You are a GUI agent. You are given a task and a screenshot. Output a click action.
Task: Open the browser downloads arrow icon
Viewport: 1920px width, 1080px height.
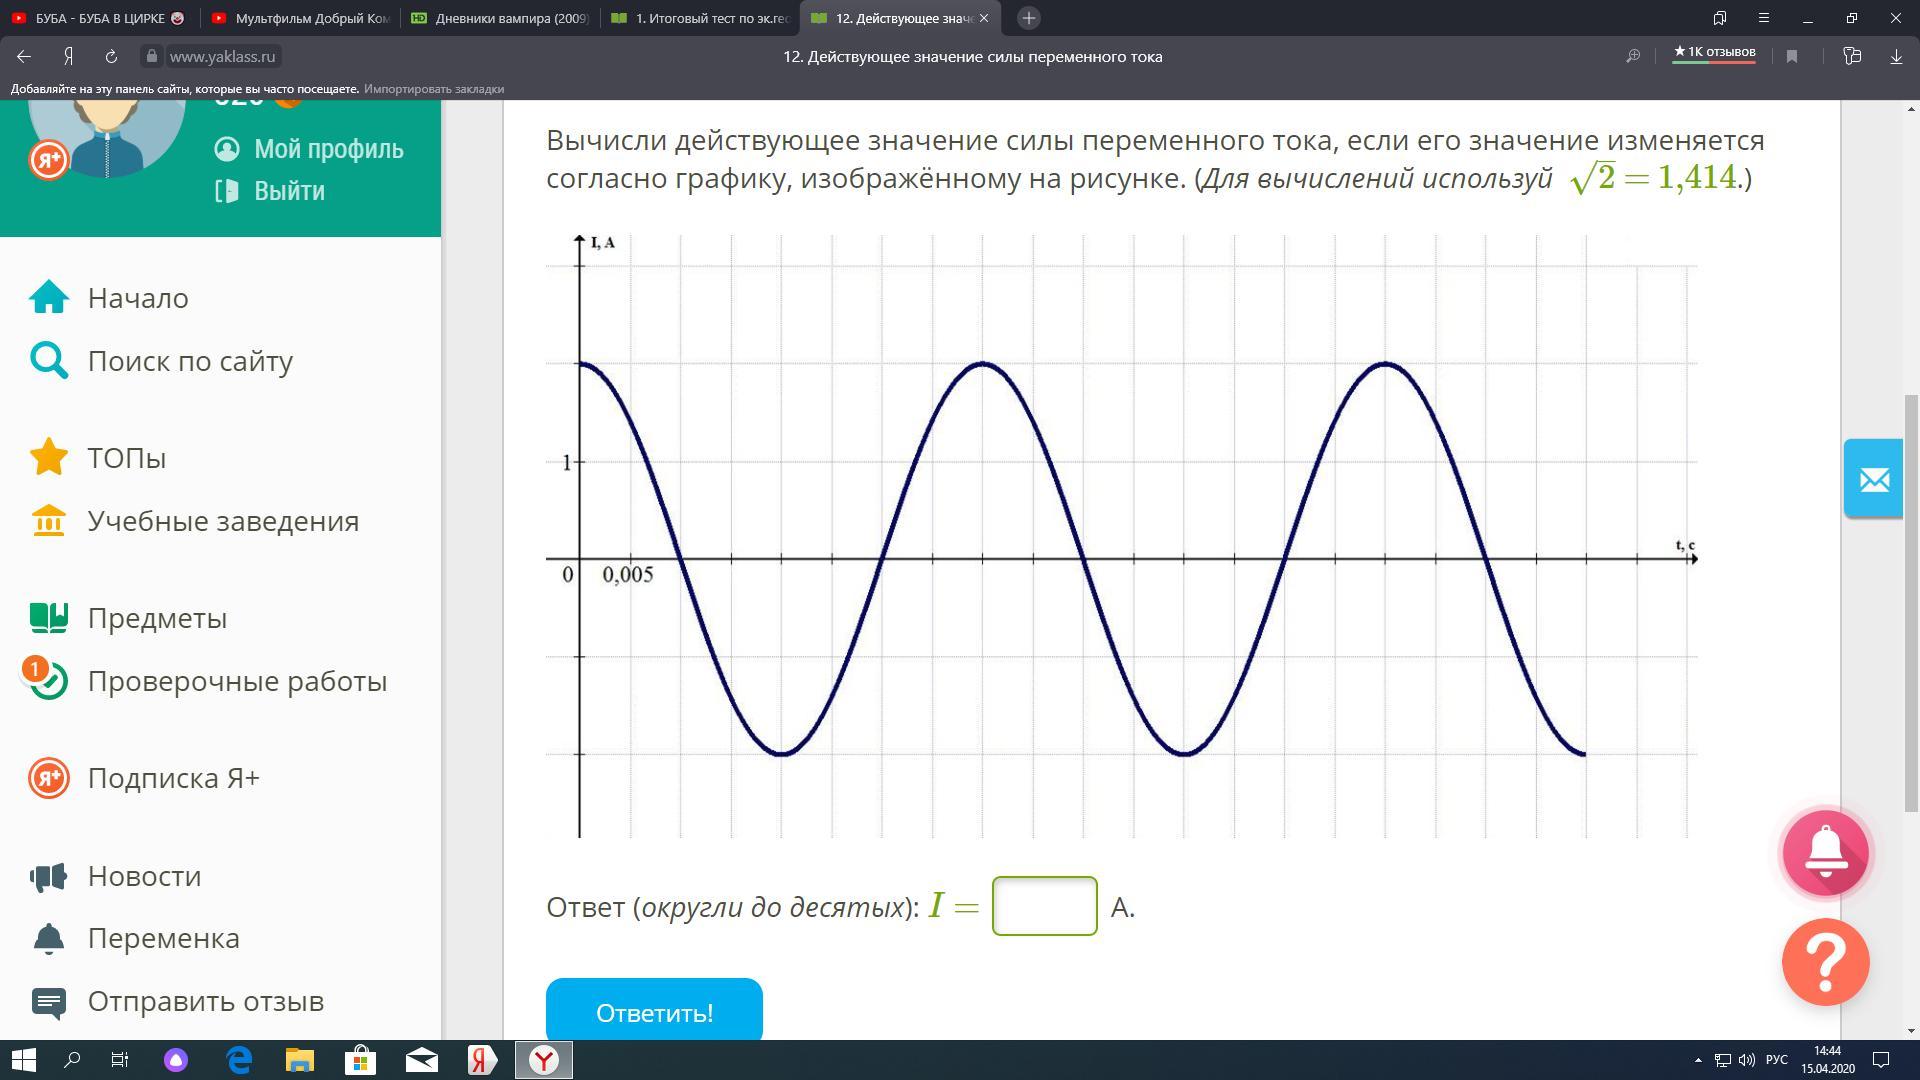click(x=1895, y=57)
